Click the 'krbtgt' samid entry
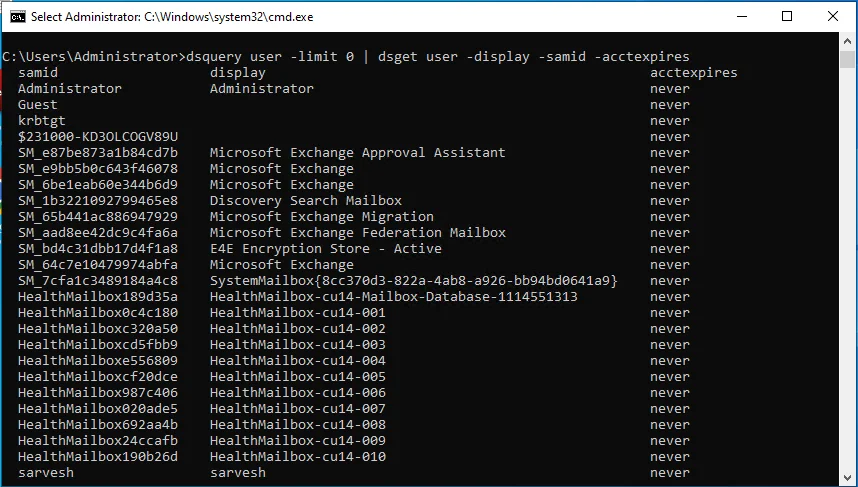This screenshot has height=487, width=858. pyautogui.click(x=42, y=120)
